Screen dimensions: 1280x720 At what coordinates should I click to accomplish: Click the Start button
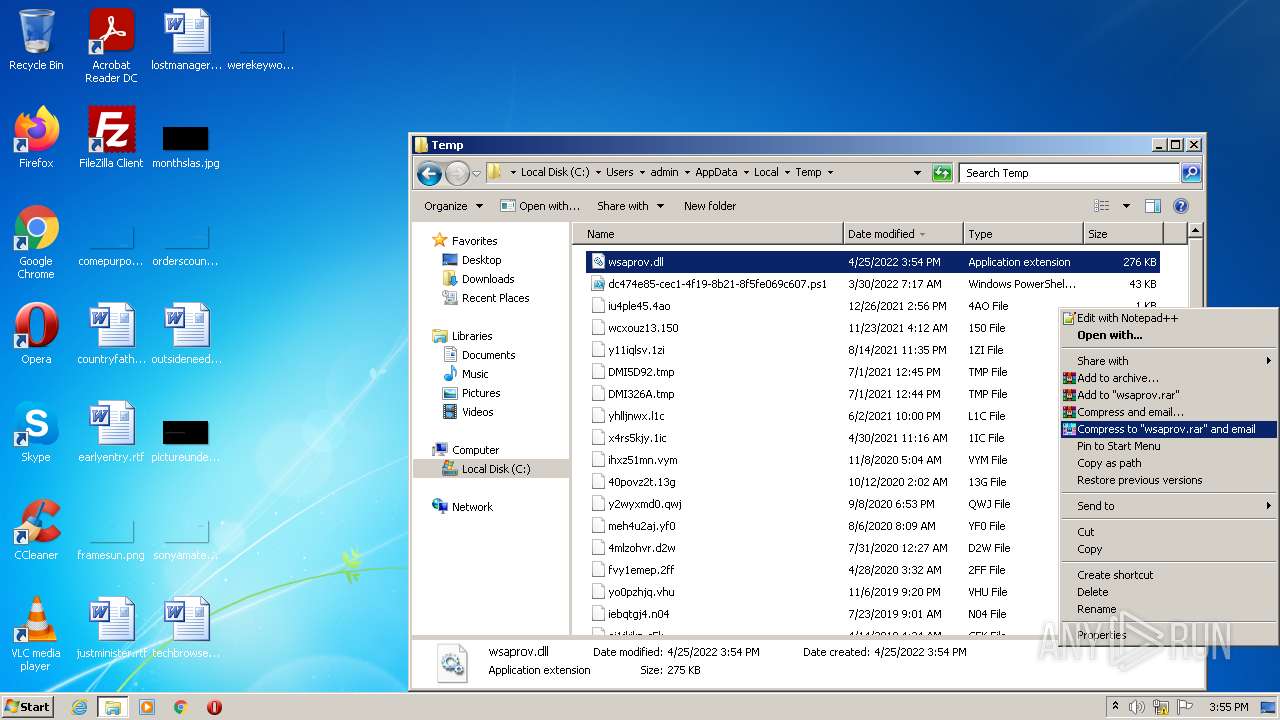(x=28, y=707)
